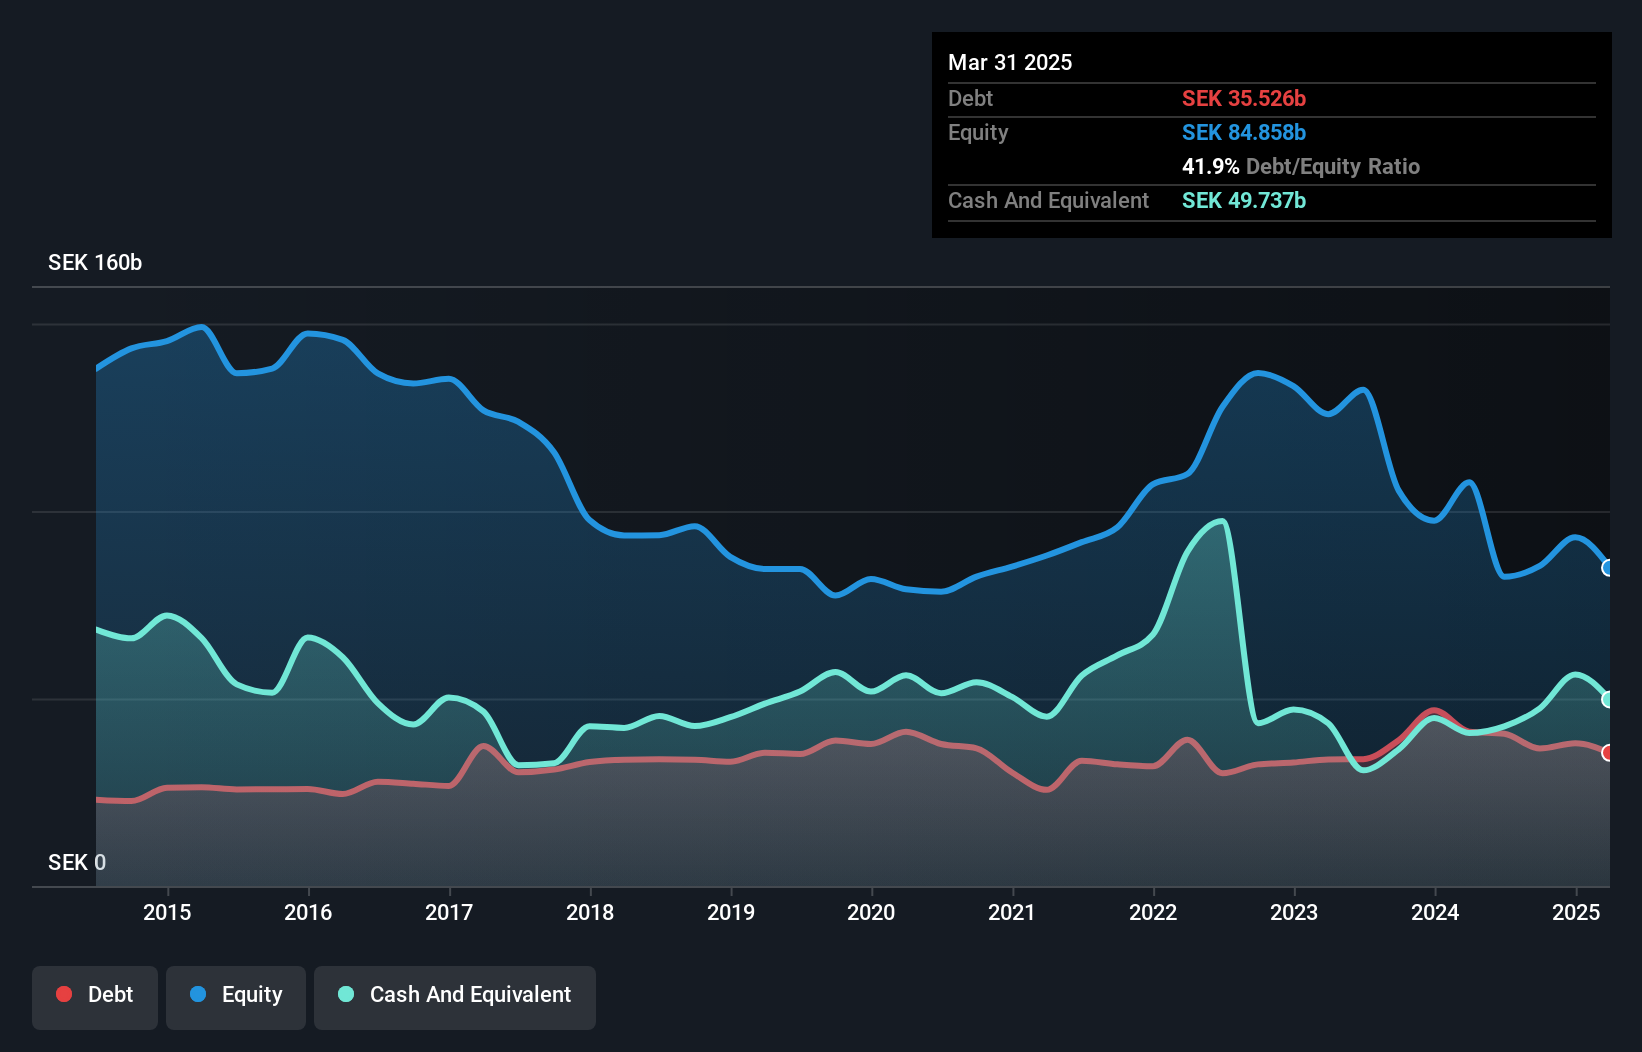Select the 2025 label on the time axis

[1577, 912]
